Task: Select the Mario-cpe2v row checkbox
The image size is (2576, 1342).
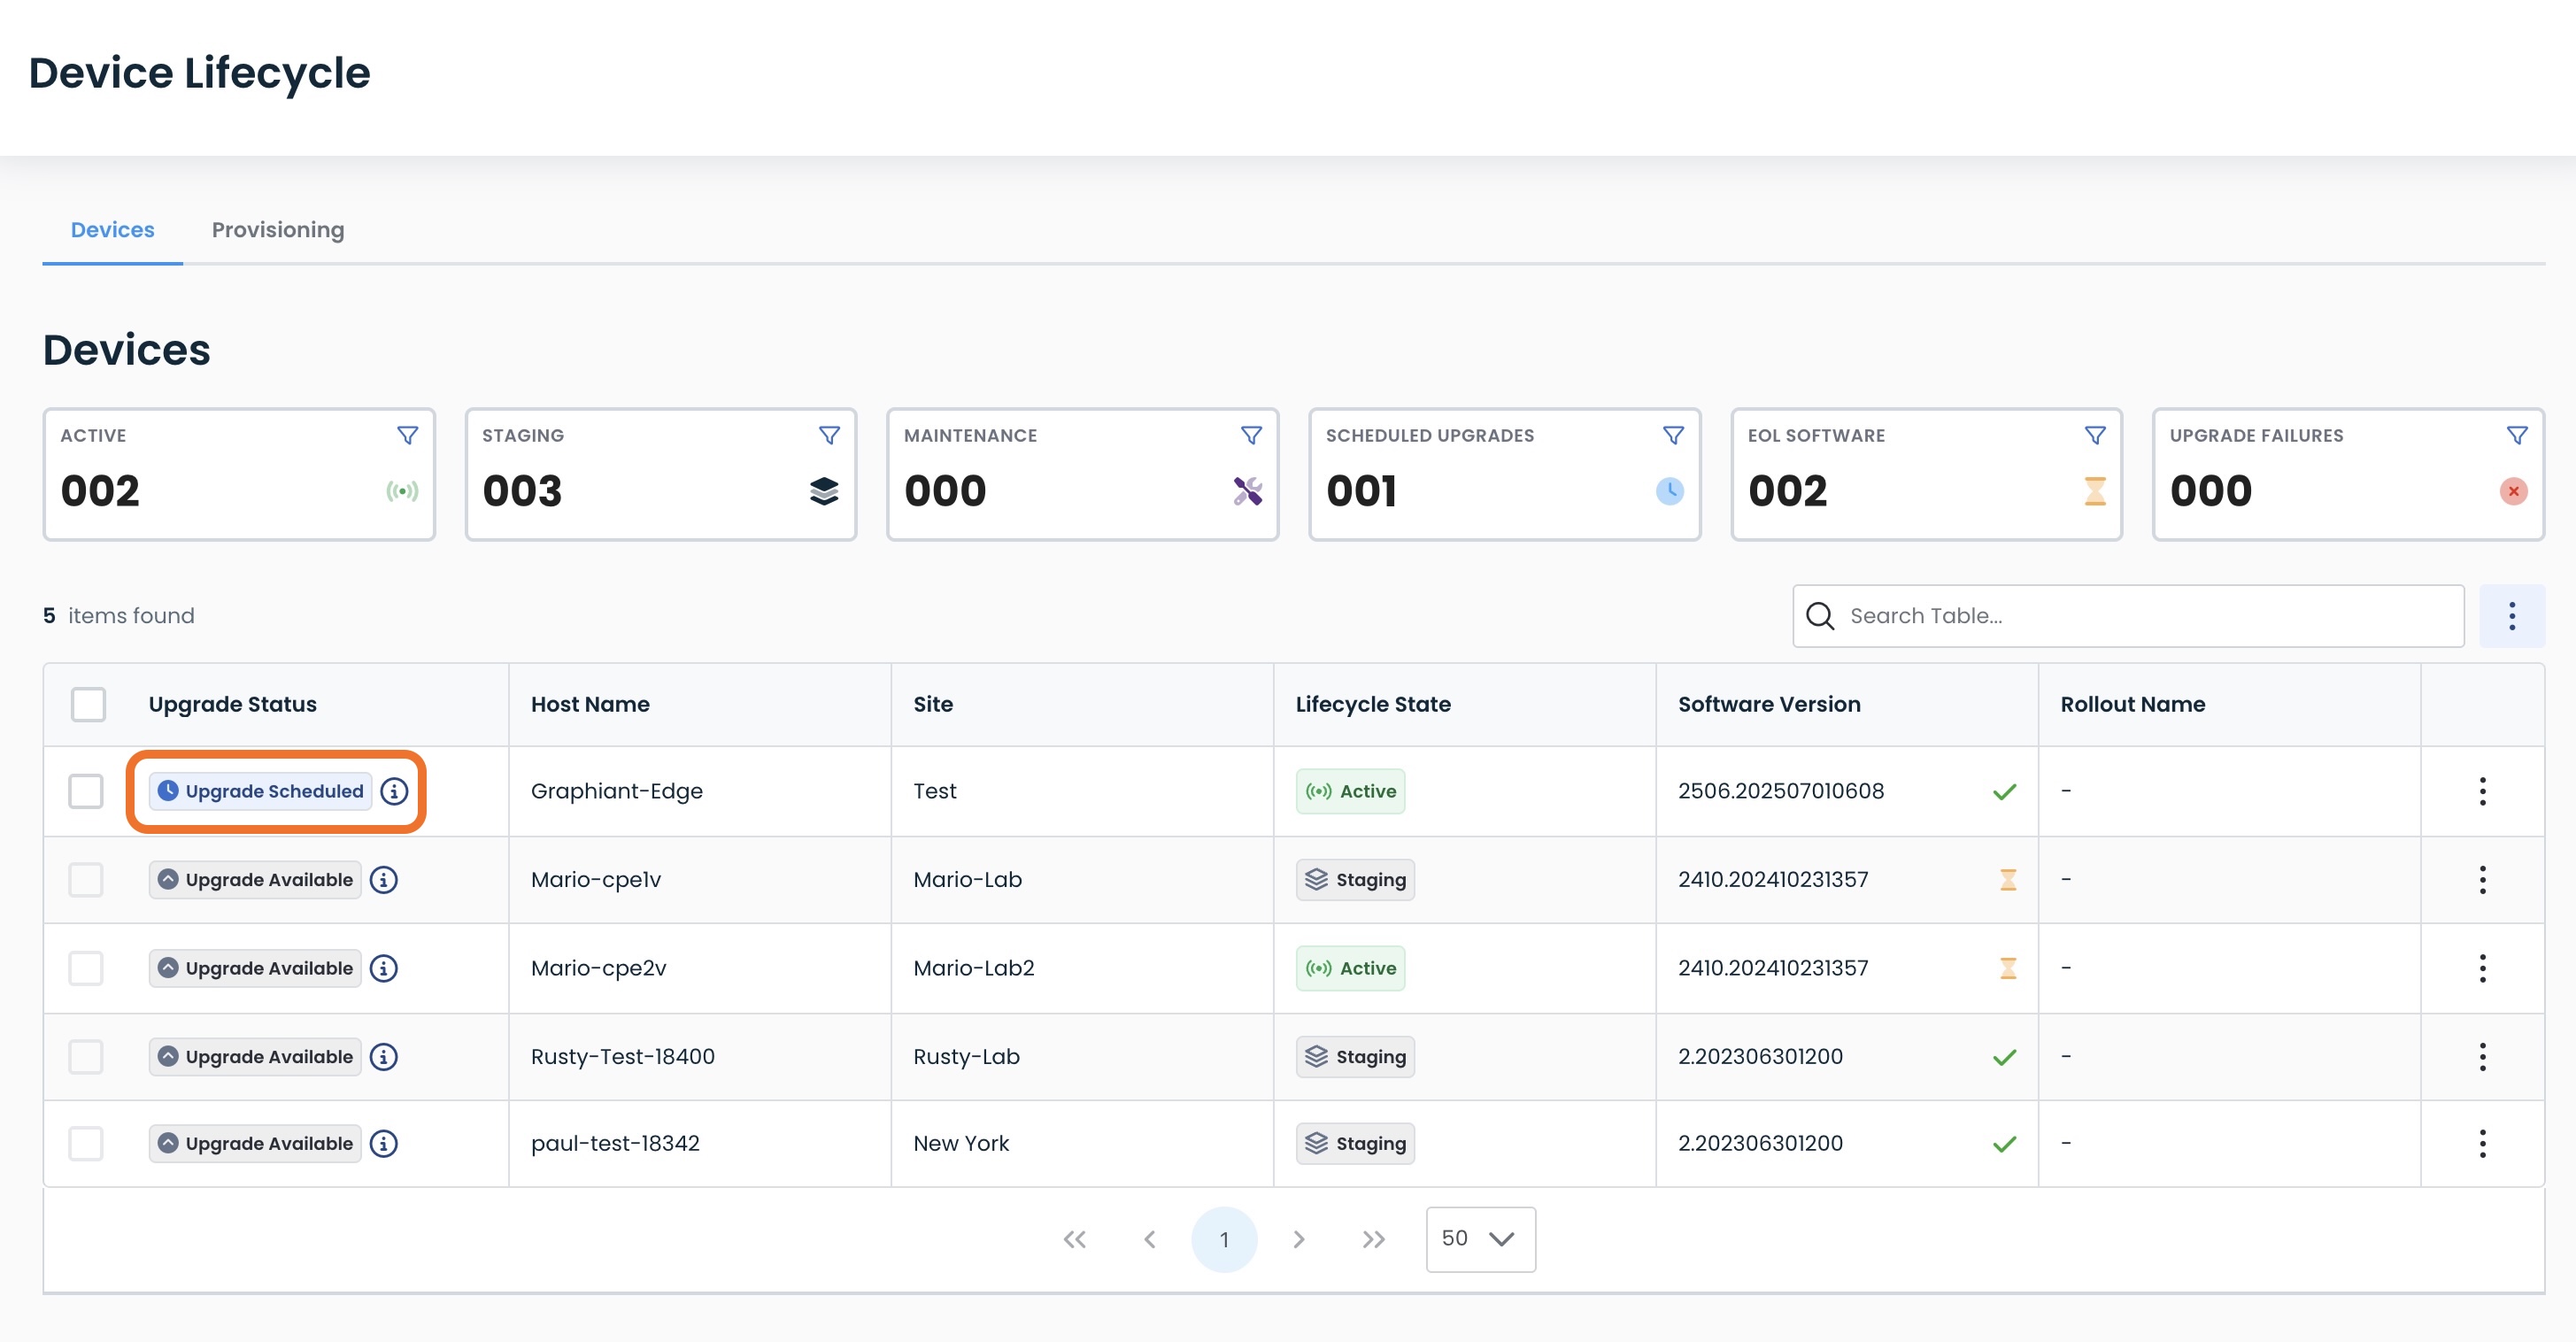Action: (x=86, y=968)
